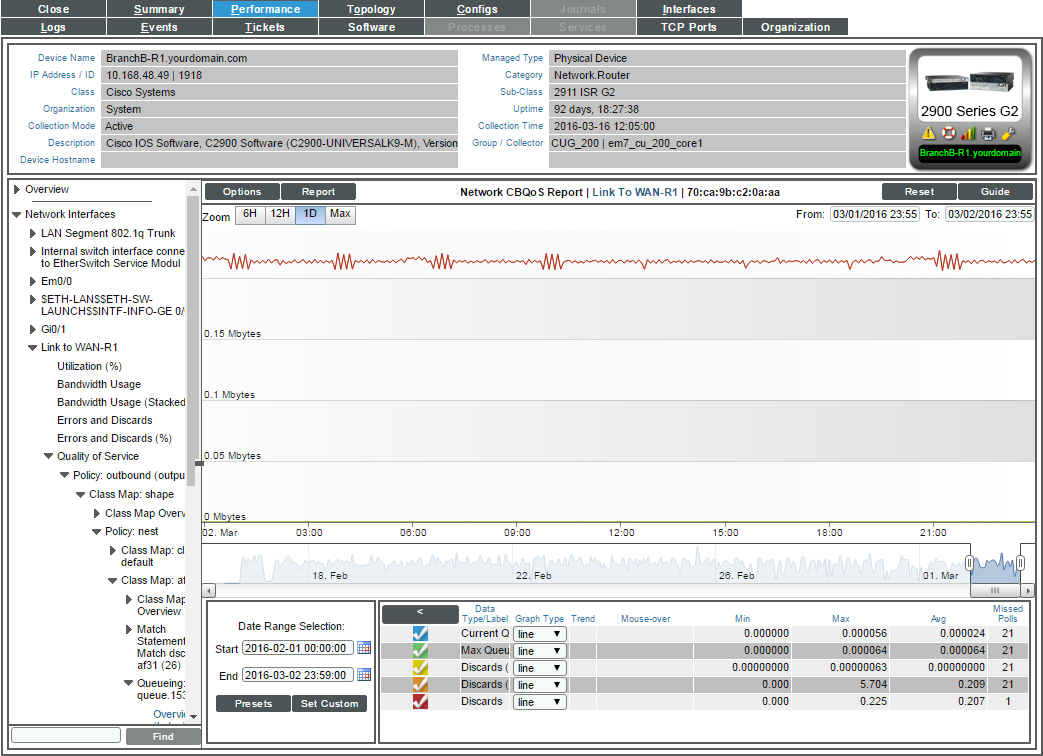Click the printer icon on the device card

tap(988, 134)
